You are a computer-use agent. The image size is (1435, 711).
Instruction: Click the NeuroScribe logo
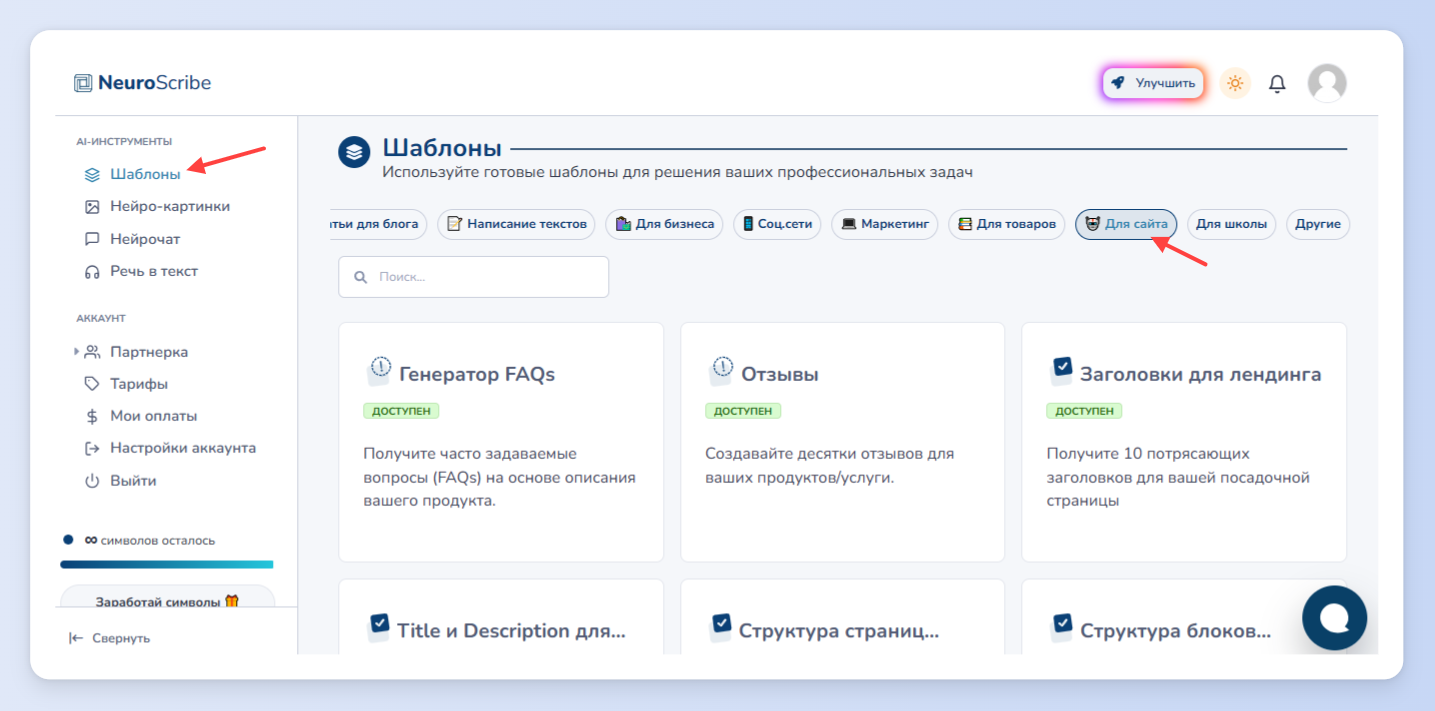pos(143,83)
